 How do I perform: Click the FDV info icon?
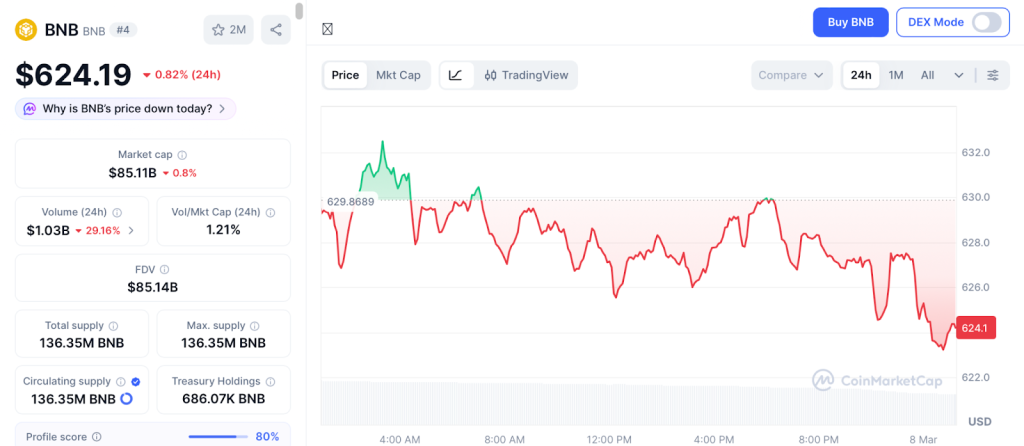pyautogui.click(x=165, y=270)
